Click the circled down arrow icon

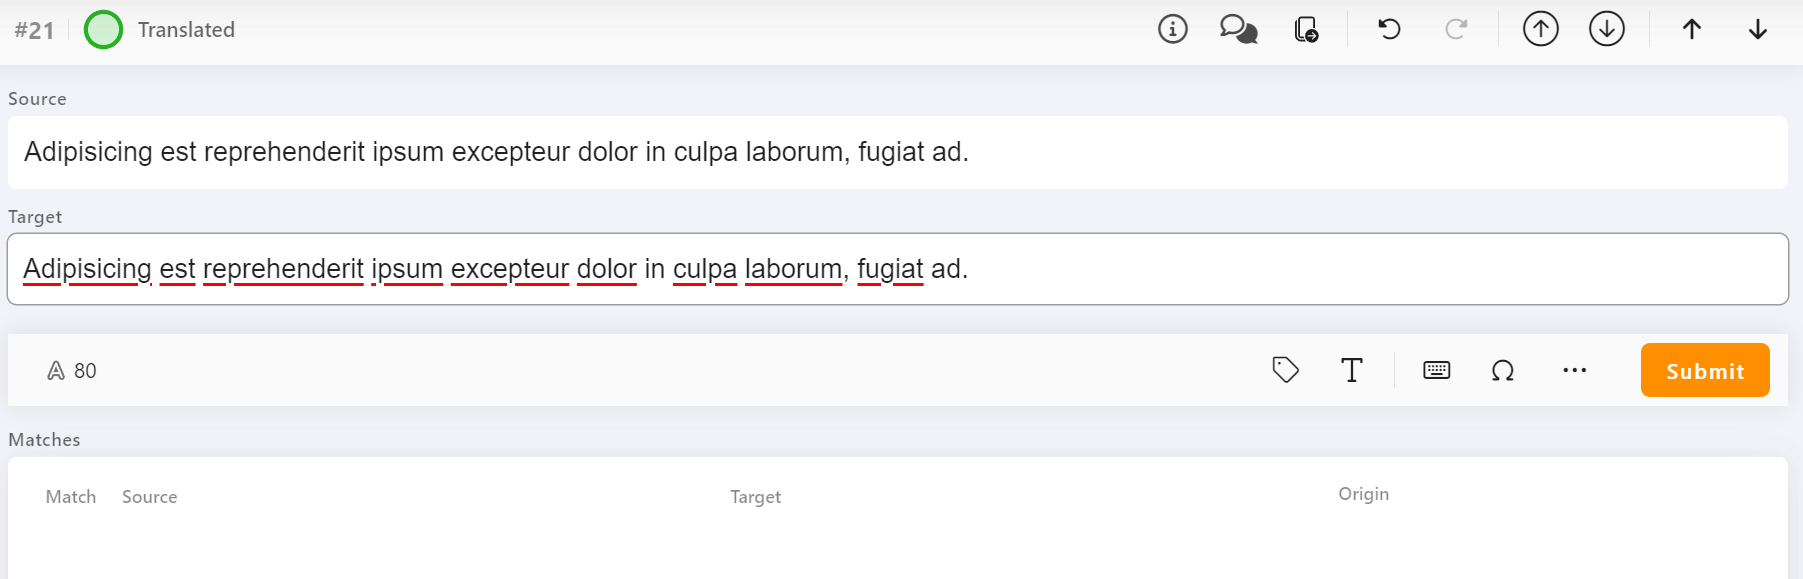pos(1606,29)
